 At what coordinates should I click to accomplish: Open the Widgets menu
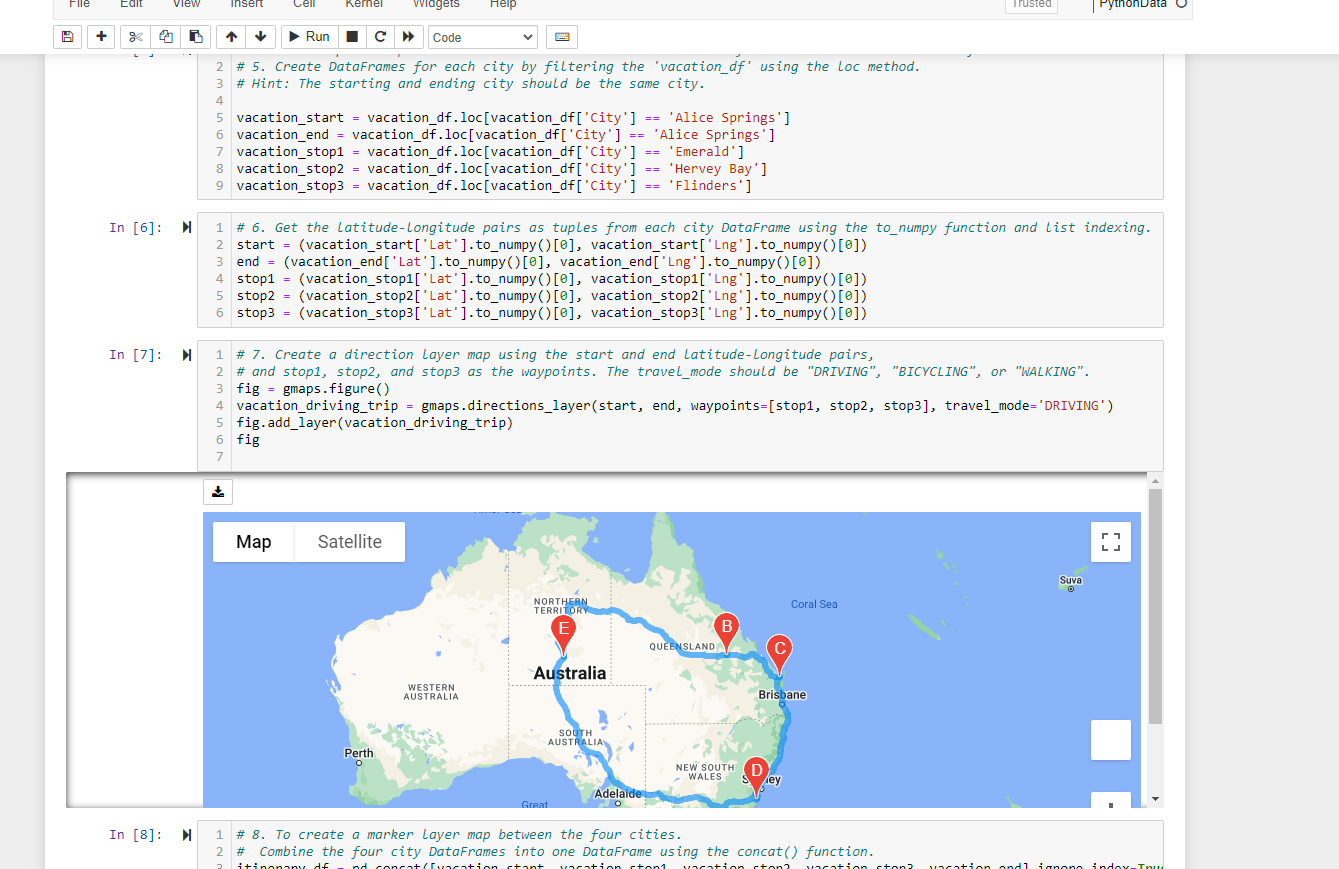(x=436, y=4)
